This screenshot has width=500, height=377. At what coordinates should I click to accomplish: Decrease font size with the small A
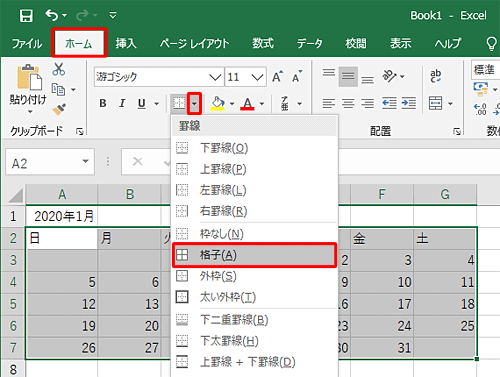pyautogui.click(x=297, y=77)
